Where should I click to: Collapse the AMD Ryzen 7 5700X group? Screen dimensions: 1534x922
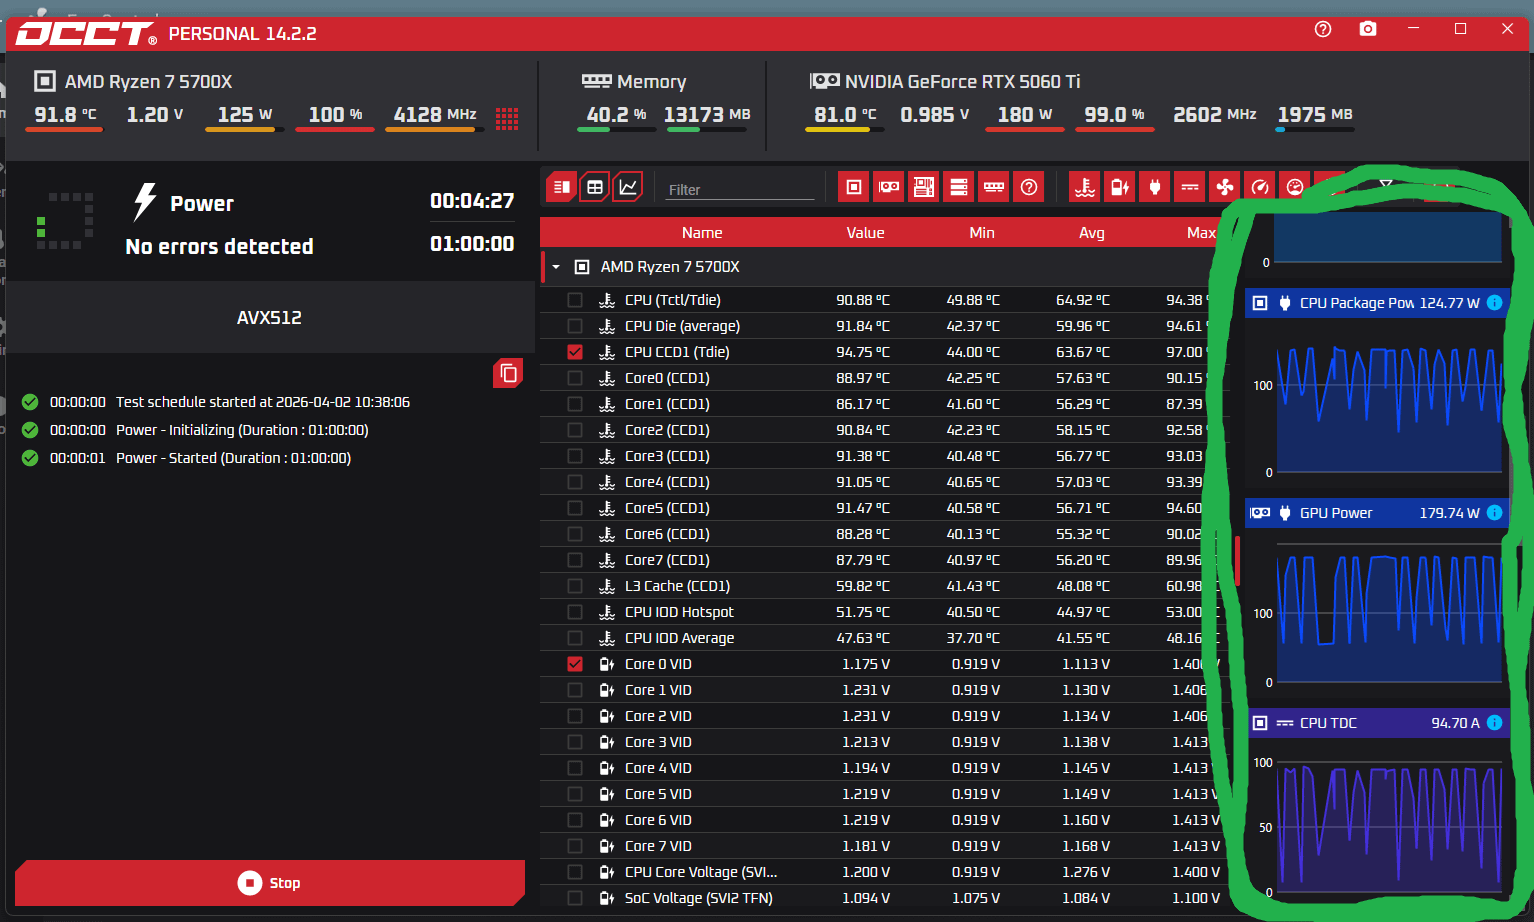[556, 267]
